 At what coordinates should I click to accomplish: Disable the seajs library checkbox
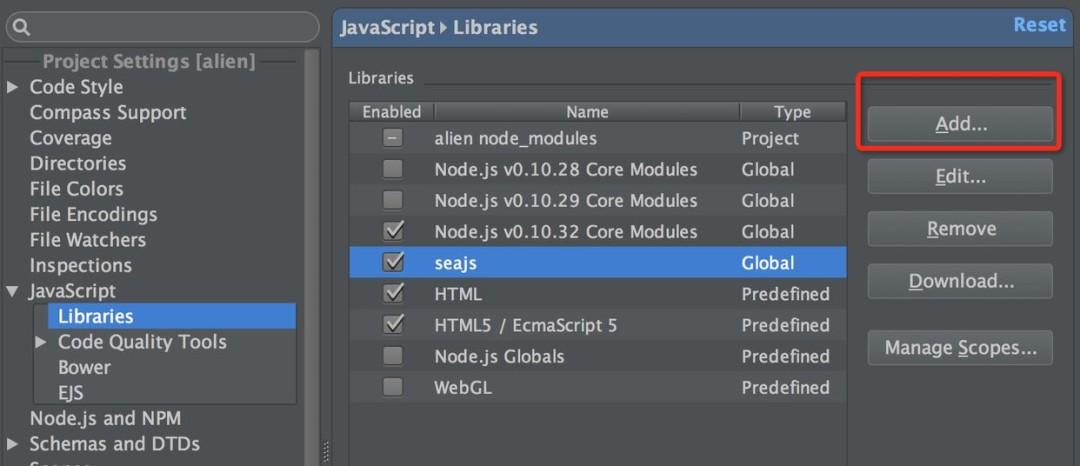[x=393, y=263]
